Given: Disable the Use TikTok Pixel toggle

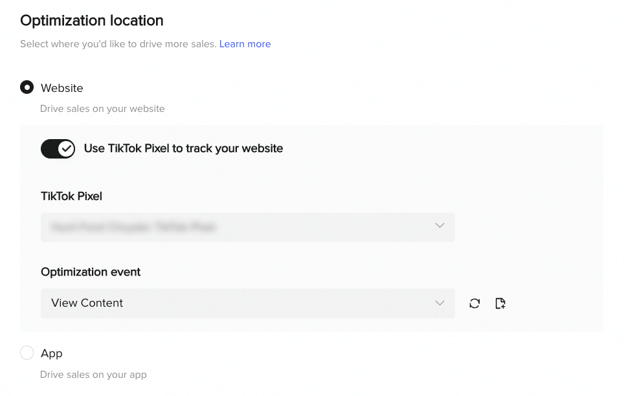Looking at the screenshot, I should 58,149.
